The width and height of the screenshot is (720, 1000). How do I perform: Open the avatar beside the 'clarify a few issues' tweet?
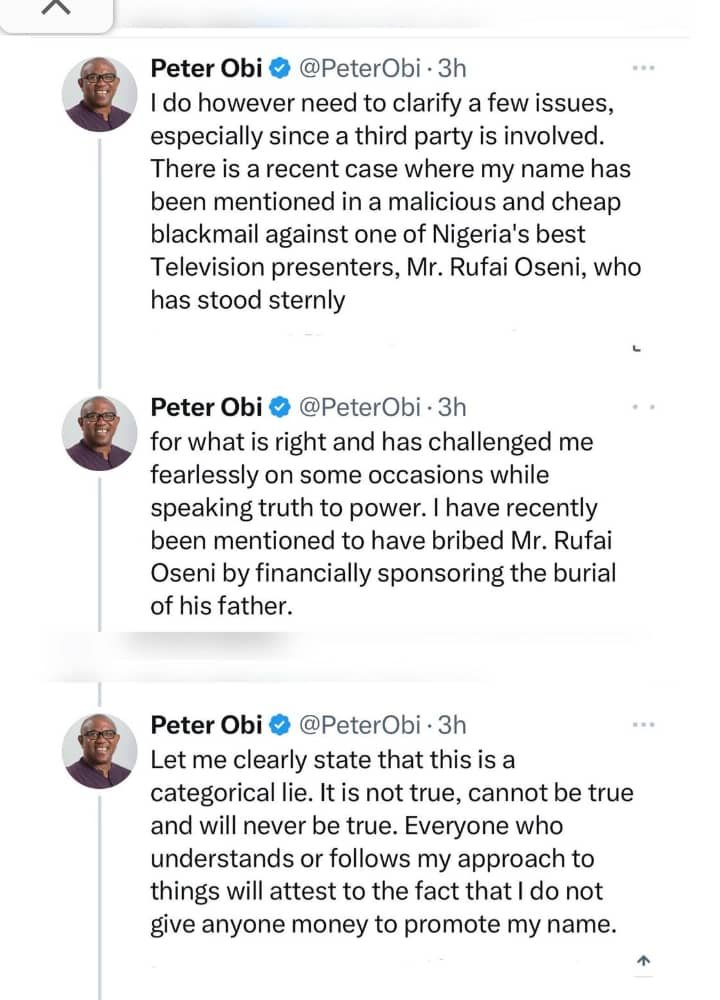[x=98, y=96]
